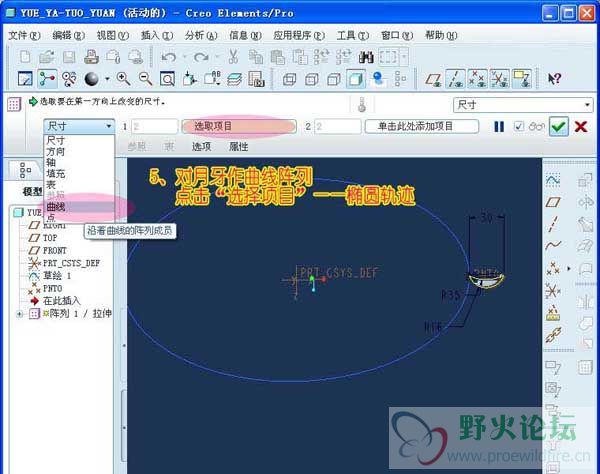Click the datum curve tool in right toolbar
This screenshot has height=474, width=600.
point(553,246)
